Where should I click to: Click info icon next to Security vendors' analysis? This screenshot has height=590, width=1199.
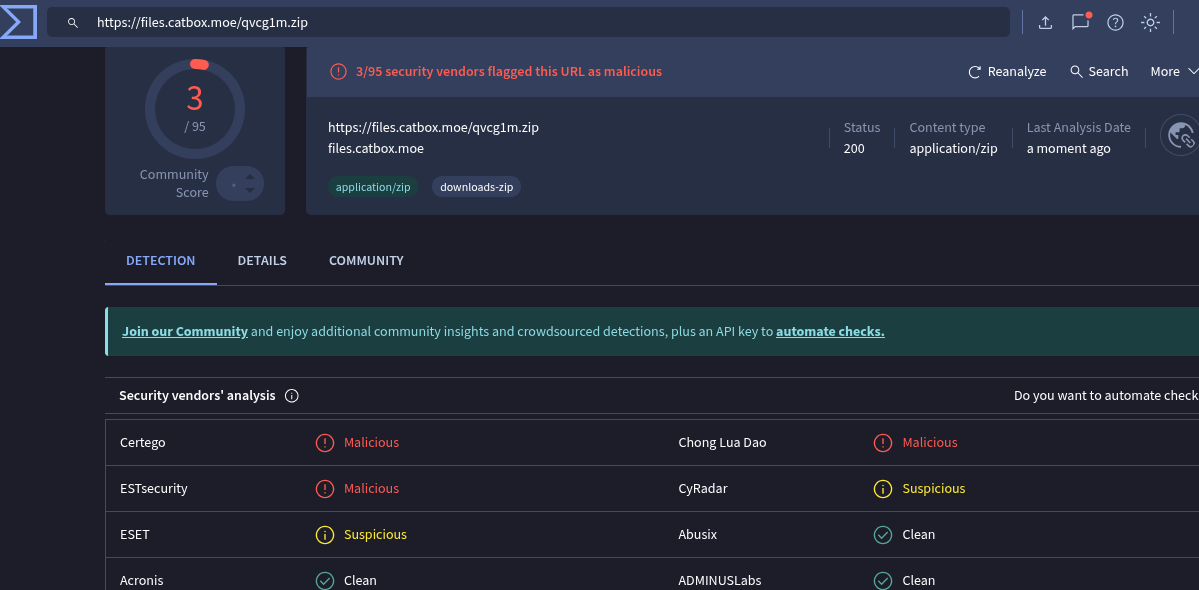pyautogui.click(x=291, y=396)
